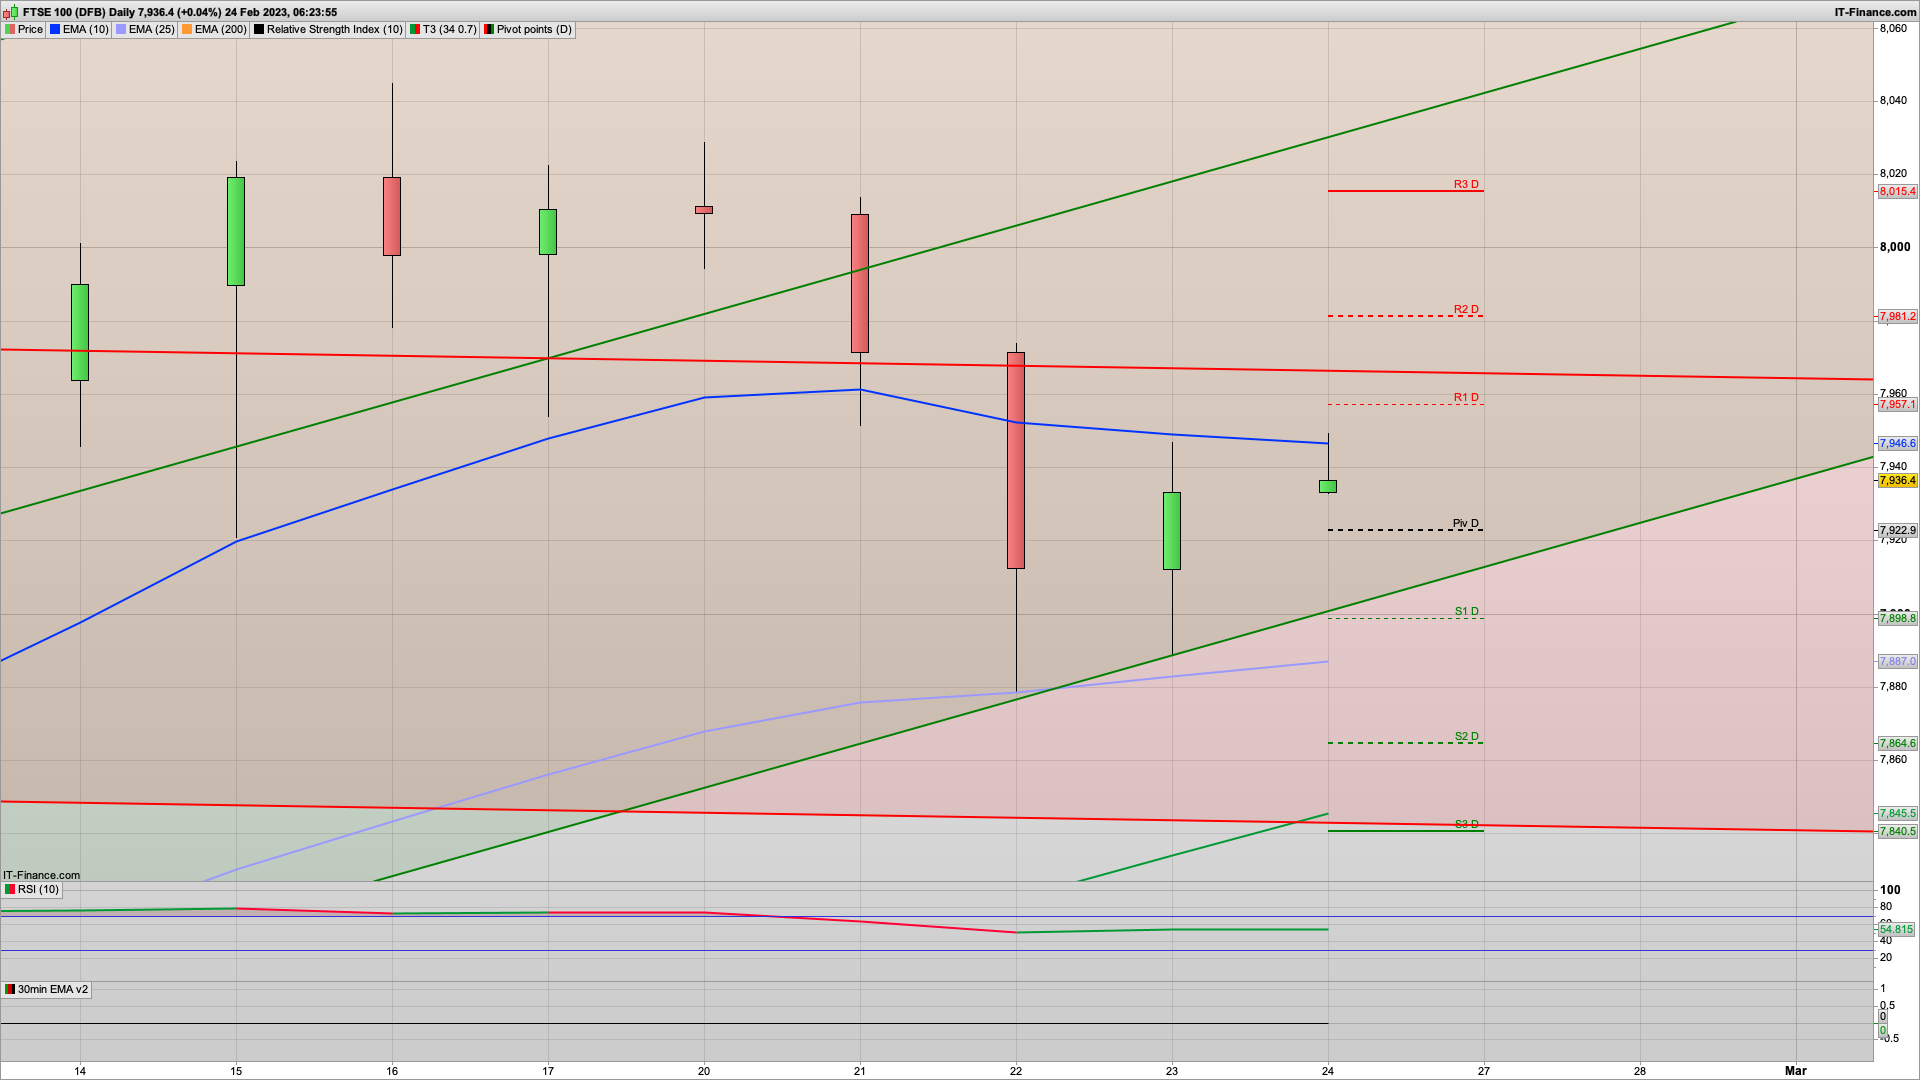The width and height of the screenshot is (1920, 1080).
Task: Open Relative Strength Index (10) label settings
Action: point(334,30)
